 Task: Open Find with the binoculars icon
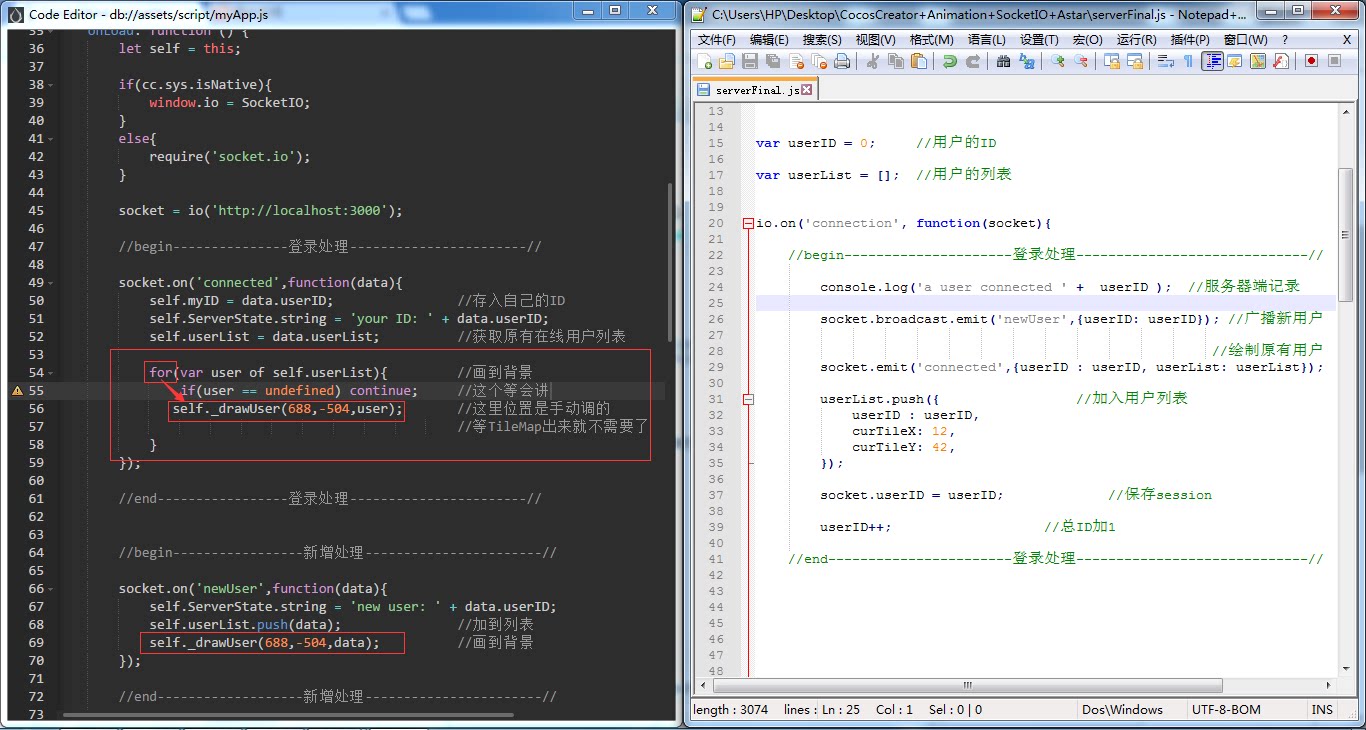point(1003,61)
